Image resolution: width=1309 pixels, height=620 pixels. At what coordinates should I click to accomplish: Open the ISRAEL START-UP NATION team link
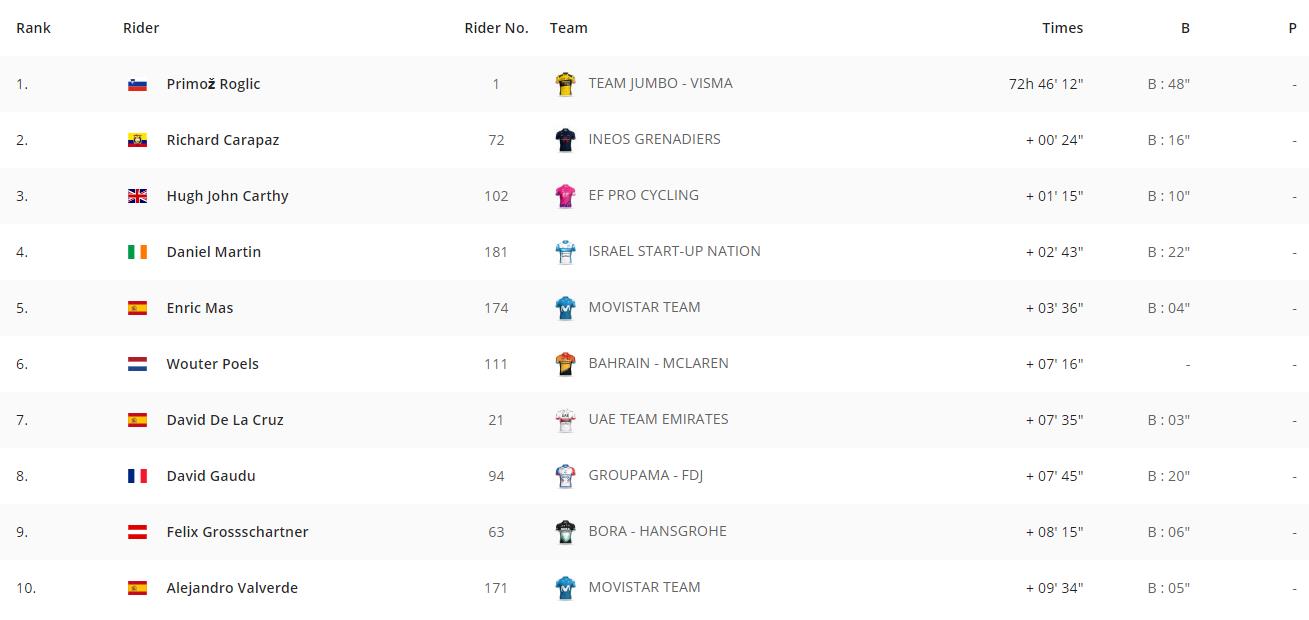(674, 251)
